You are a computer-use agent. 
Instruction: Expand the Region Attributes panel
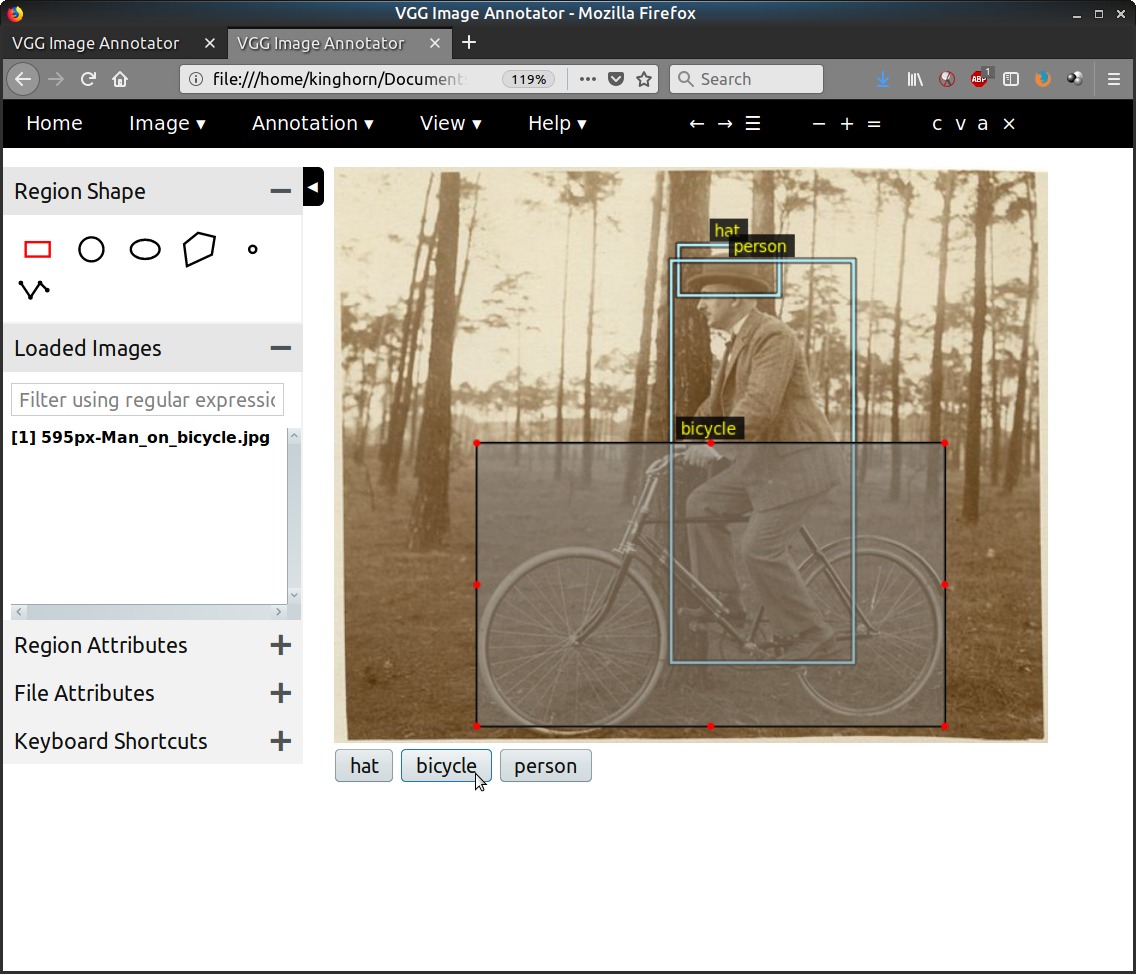280,645
